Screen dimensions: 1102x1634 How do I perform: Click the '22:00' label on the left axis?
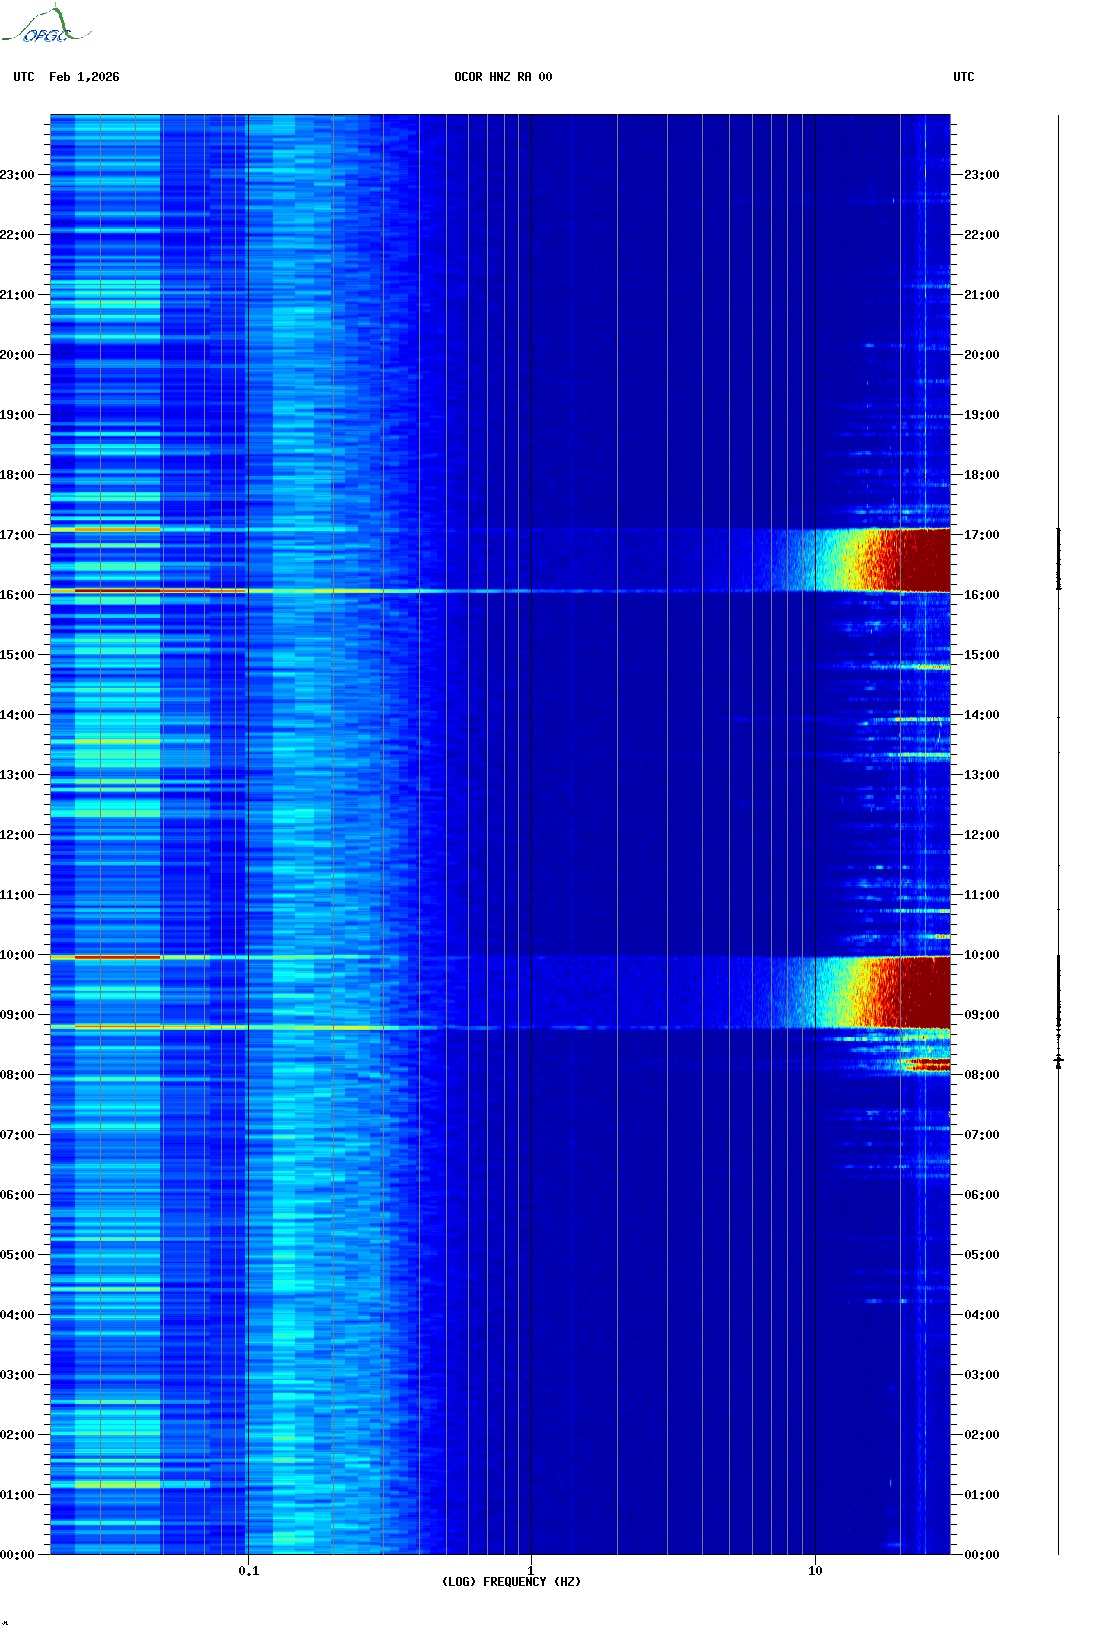pyautogui.click(x=17, y=235)
